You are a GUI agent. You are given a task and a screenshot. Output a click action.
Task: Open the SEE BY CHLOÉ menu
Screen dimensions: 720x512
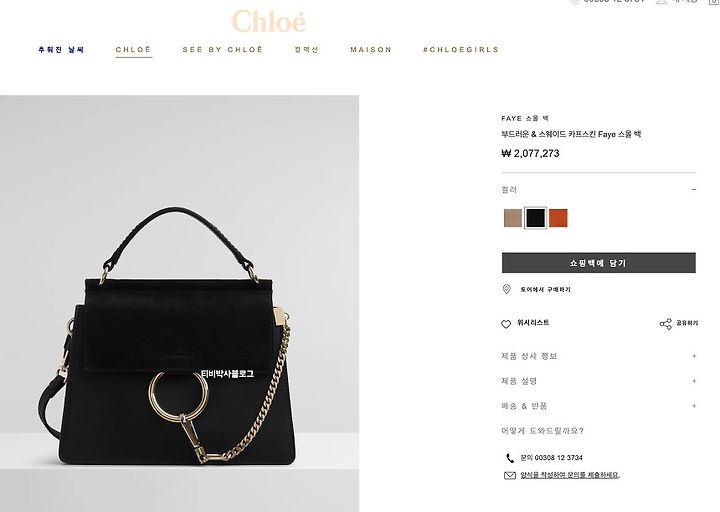point(223,50)
